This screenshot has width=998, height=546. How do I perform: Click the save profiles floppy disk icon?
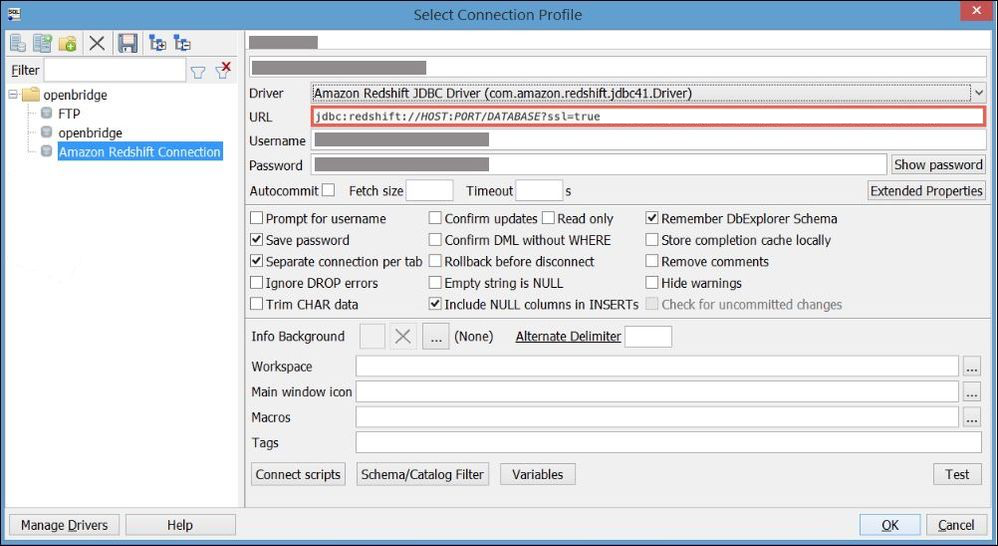tap(128, 43)
